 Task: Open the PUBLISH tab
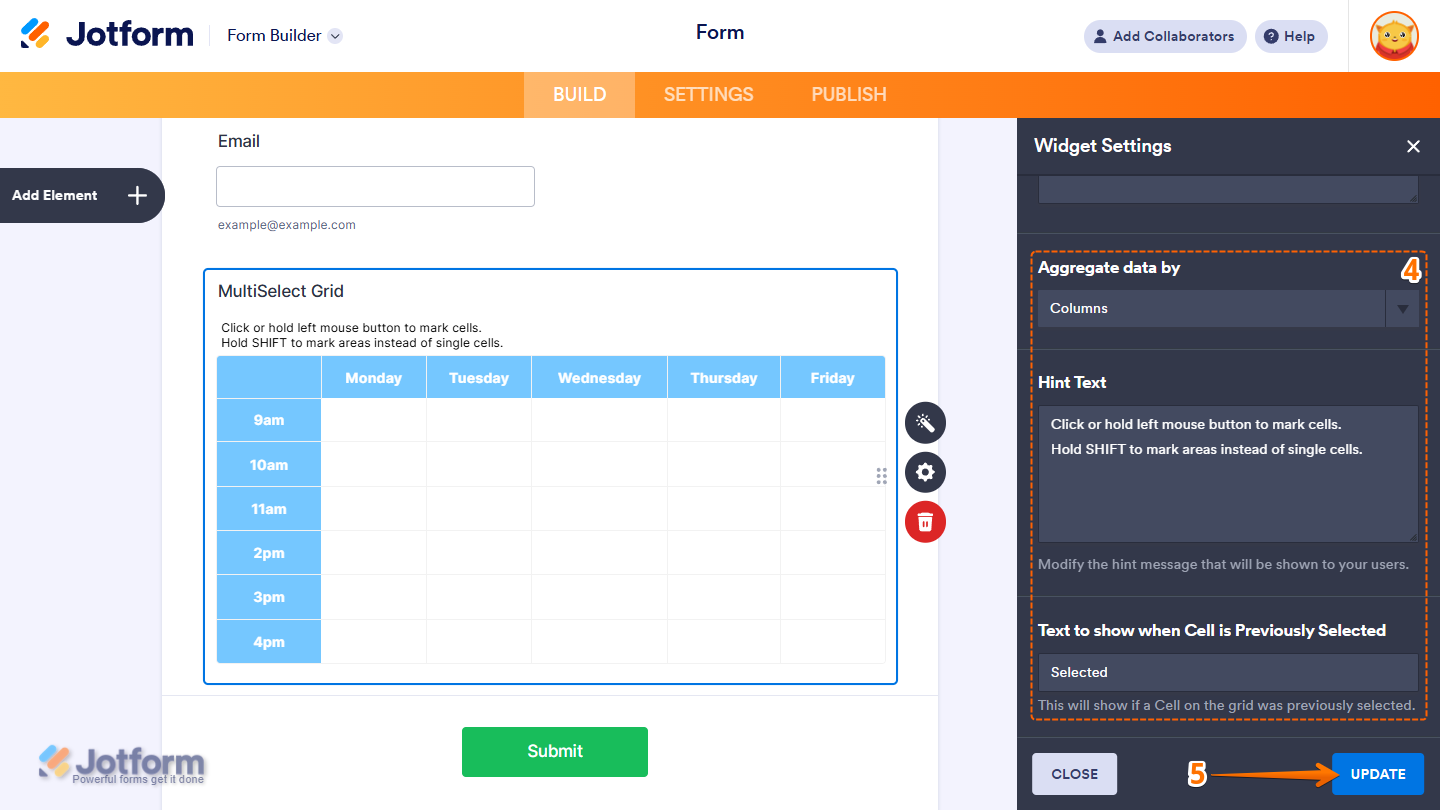[848, 94]
